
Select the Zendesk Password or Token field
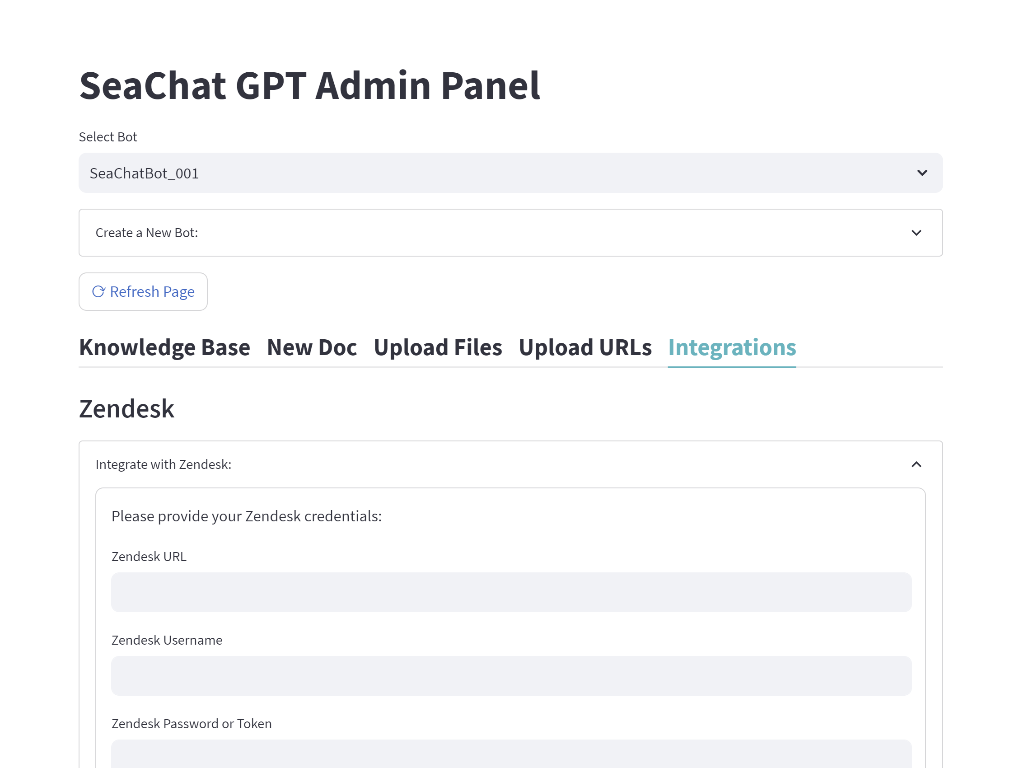pos(510,754)
